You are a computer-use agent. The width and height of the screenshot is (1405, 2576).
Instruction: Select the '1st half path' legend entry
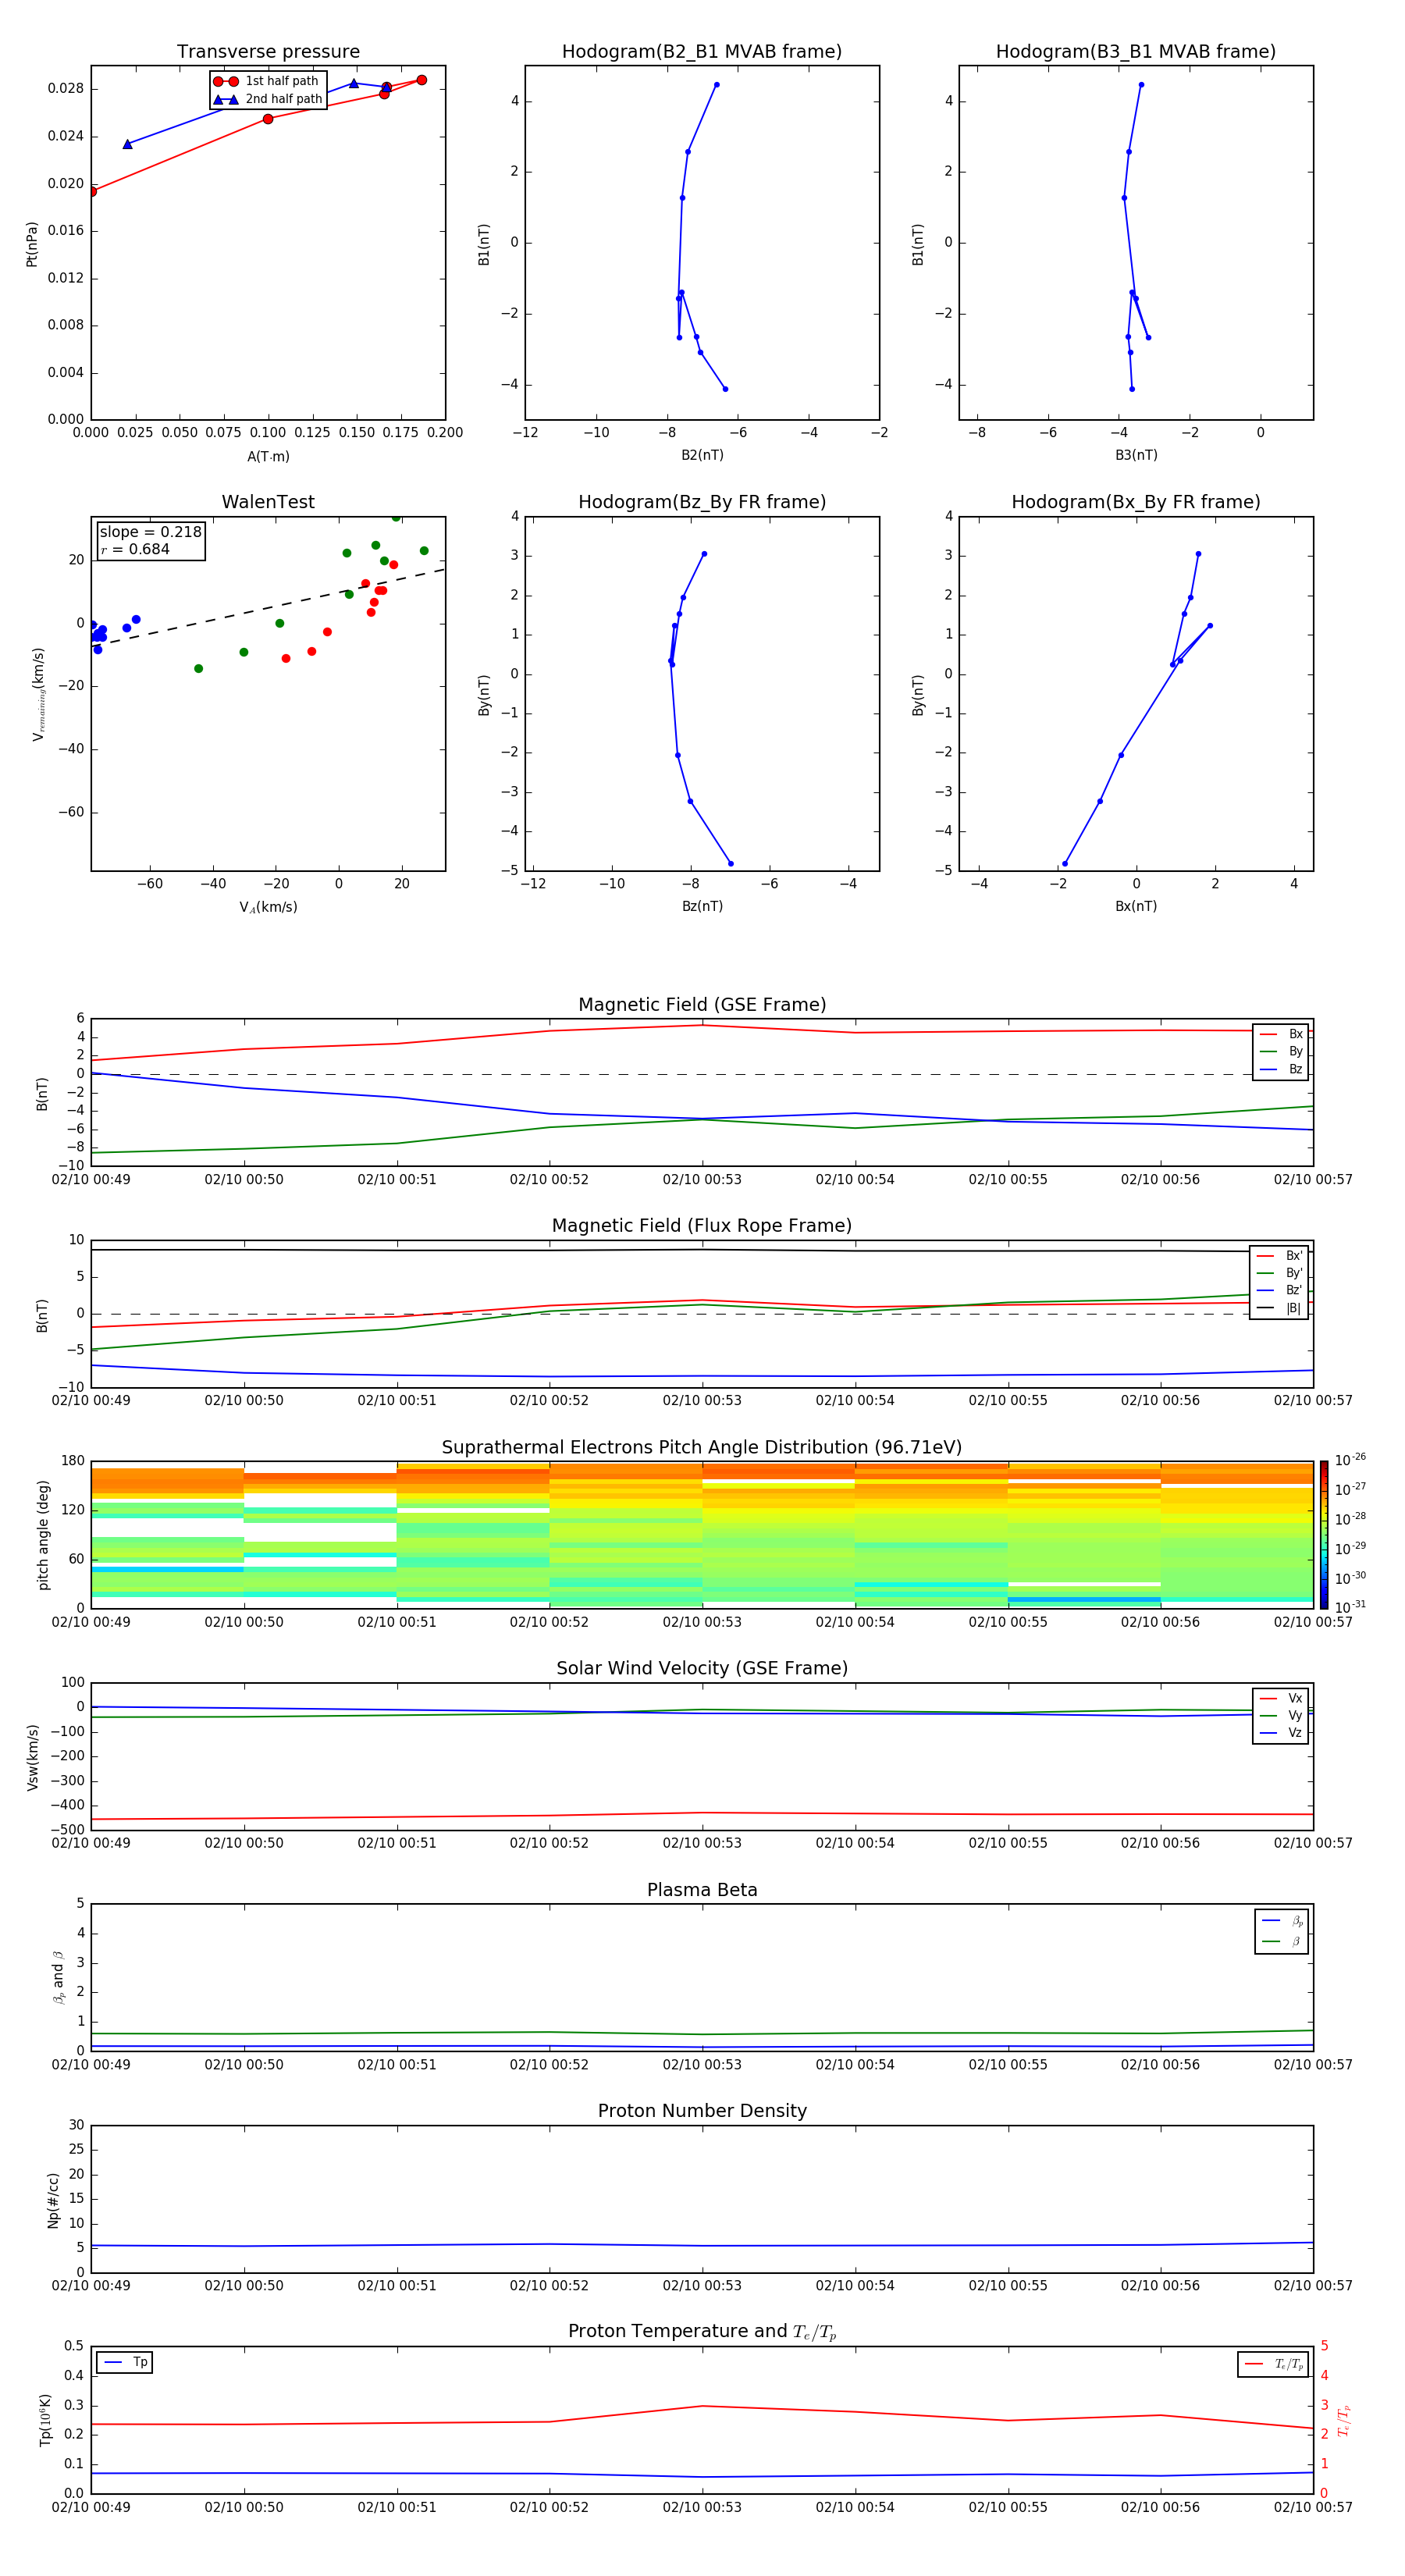(267, 81)
